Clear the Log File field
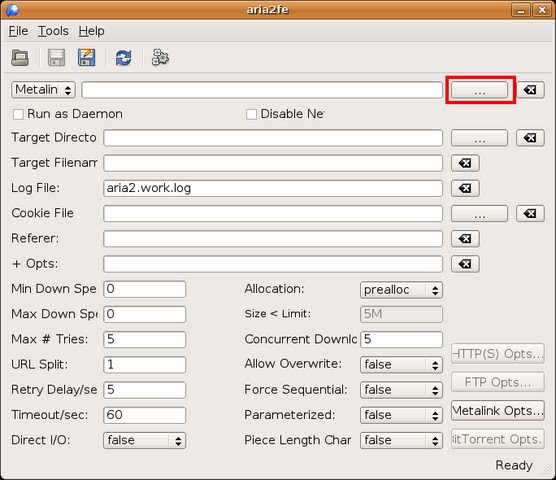The height and width of the screenshot is (480, 556). point(465,188)
